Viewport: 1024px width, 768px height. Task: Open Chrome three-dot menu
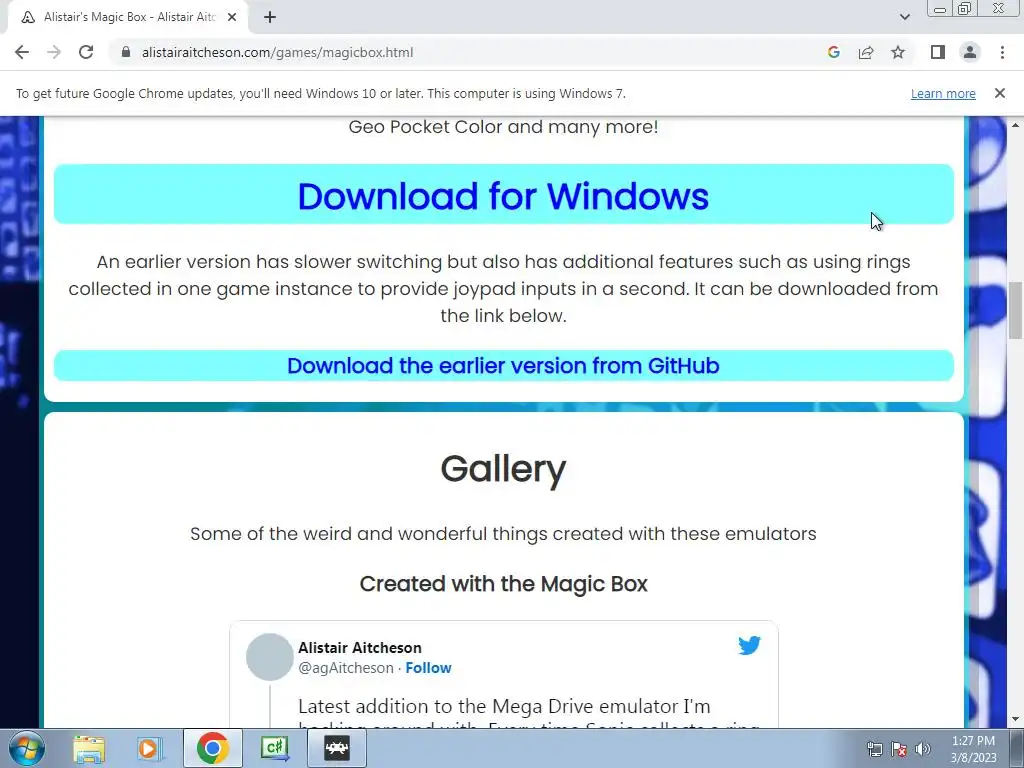coord(1002,52)
